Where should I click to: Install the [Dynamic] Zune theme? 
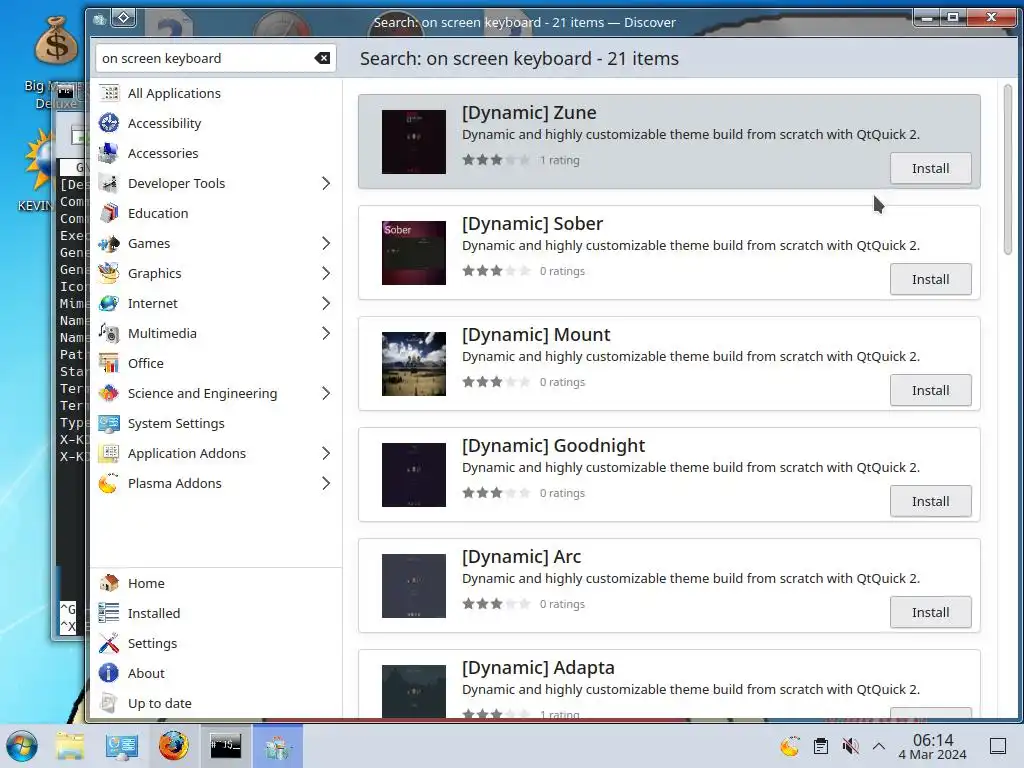(931, 168)
